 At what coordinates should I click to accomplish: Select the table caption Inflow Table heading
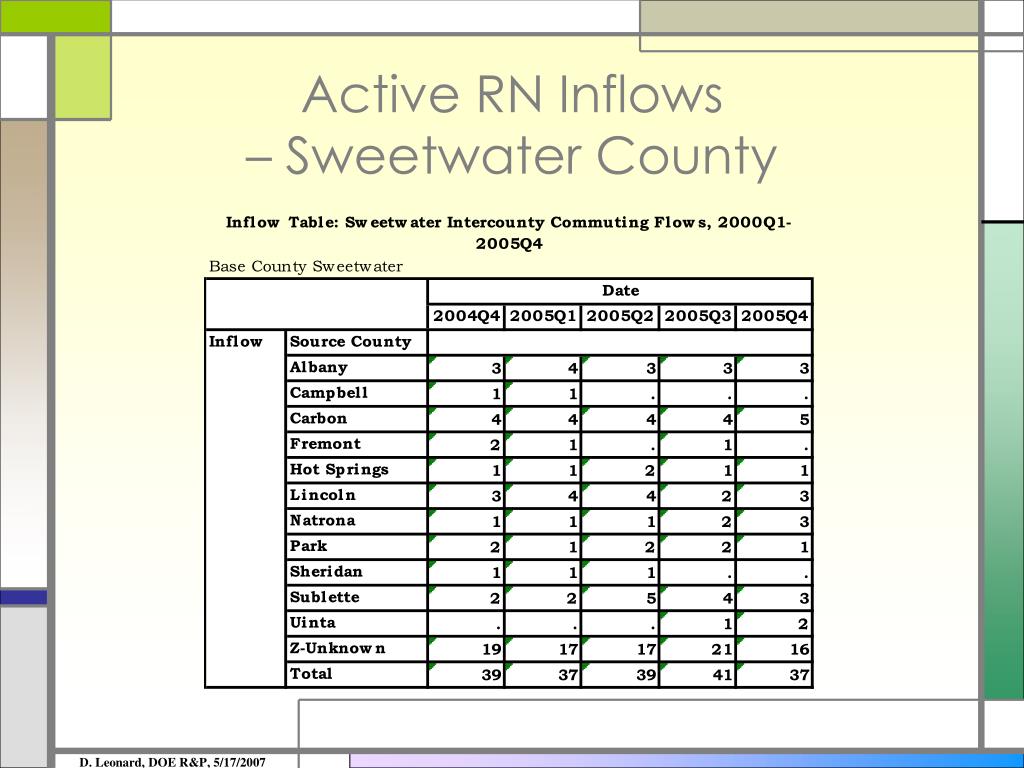509,232
